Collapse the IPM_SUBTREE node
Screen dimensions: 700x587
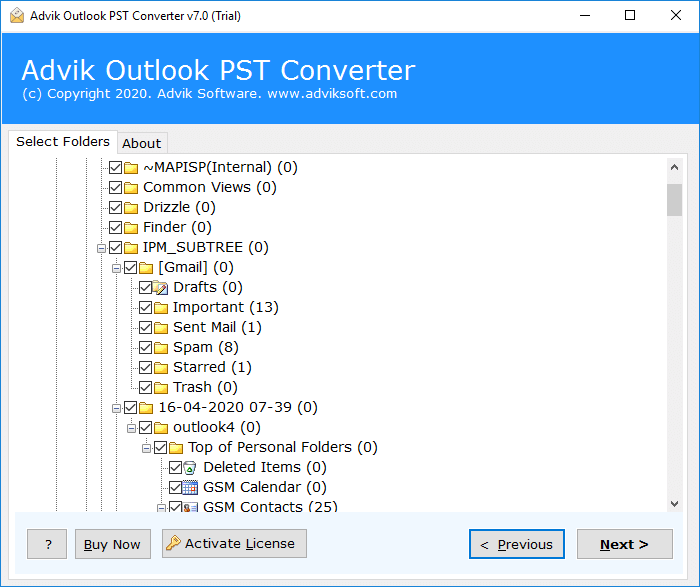(101, 248)
